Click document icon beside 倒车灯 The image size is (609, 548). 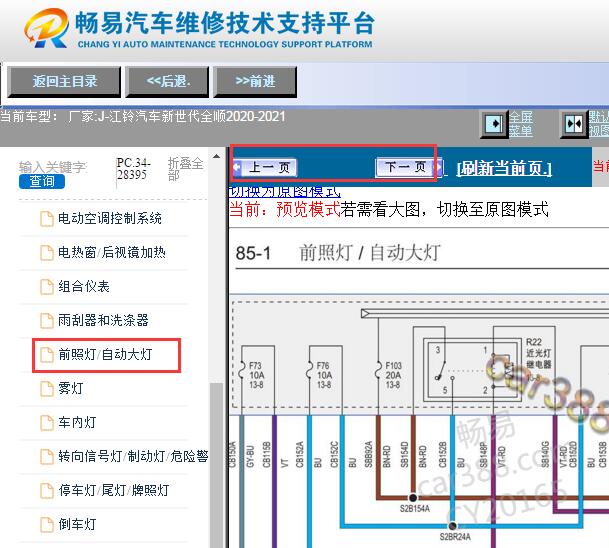point(47,525)
